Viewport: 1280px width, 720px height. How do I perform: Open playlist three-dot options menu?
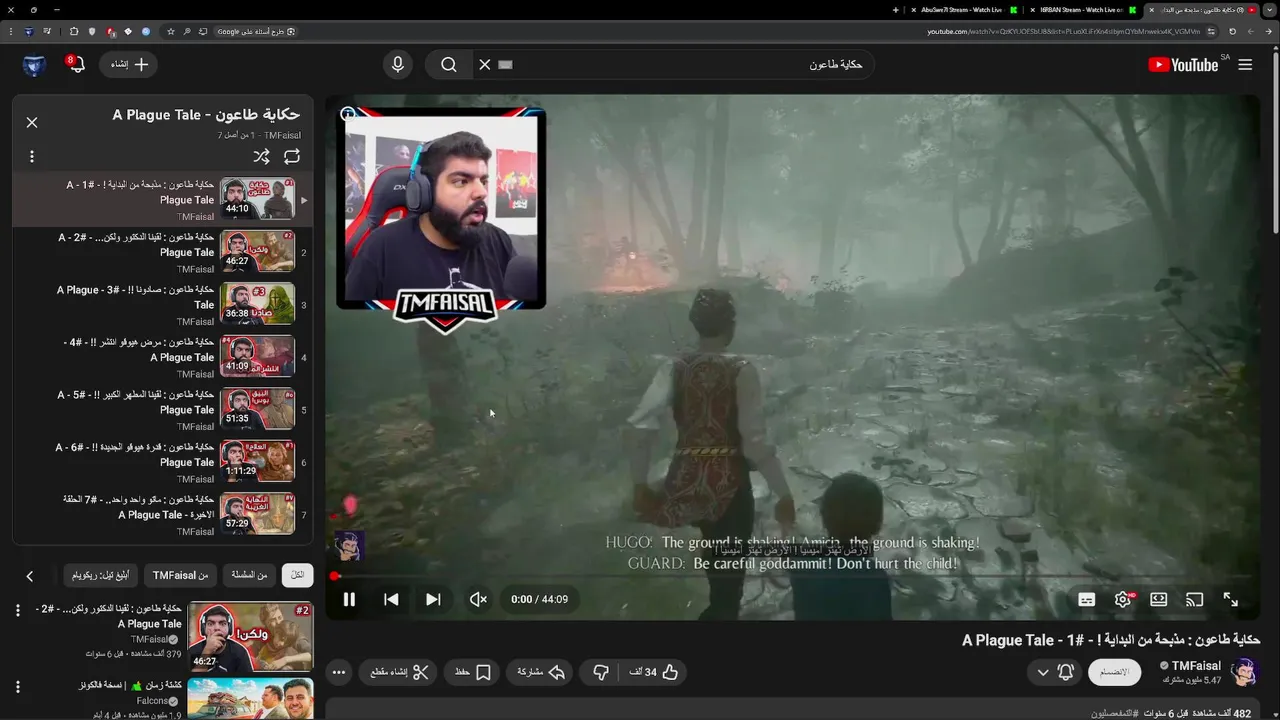click(32, 156)
